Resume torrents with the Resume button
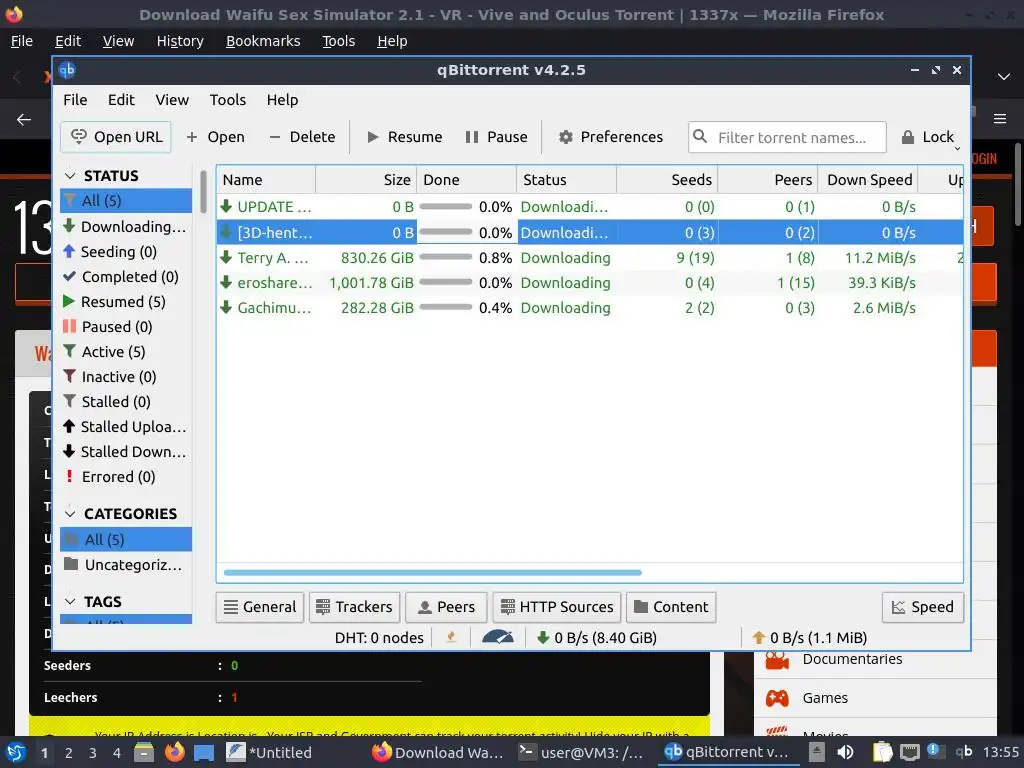 point(404,137)
